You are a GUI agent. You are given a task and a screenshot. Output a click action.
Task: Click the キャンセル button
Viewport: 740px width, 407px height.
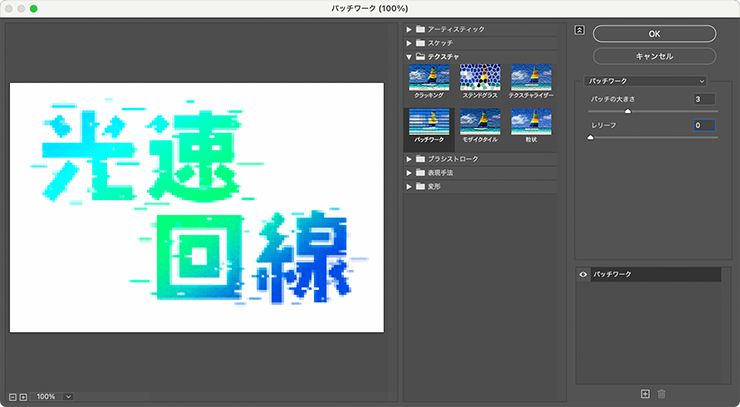click(654, 56)
